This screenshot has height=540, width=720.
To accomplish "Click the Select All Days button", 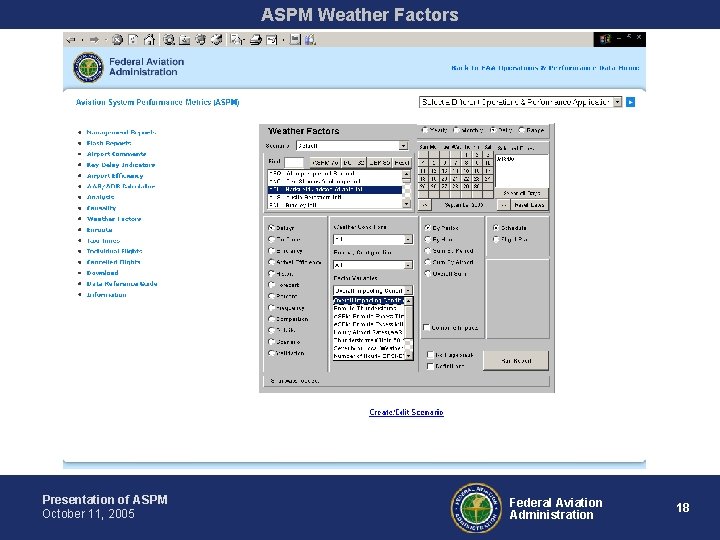I will click(x=522, y=193).
